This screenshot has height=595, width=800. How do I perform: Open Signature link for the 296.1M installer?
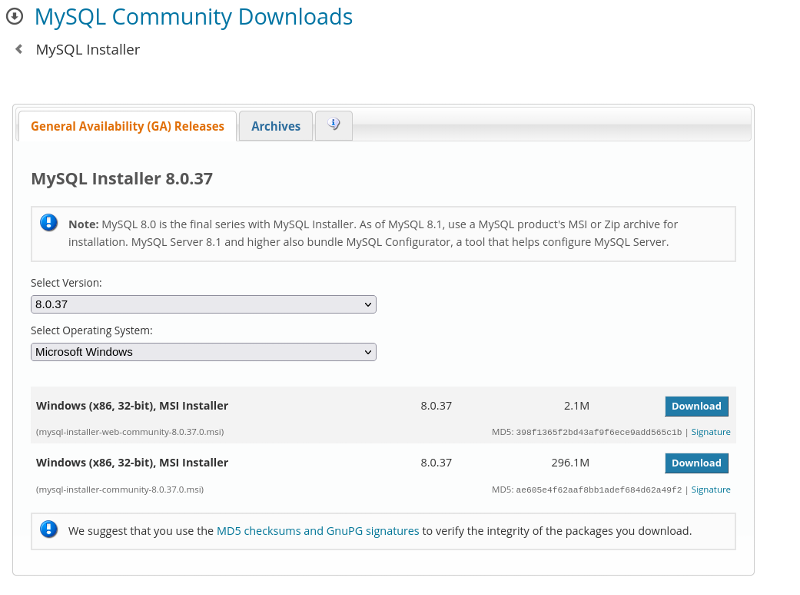711,490
